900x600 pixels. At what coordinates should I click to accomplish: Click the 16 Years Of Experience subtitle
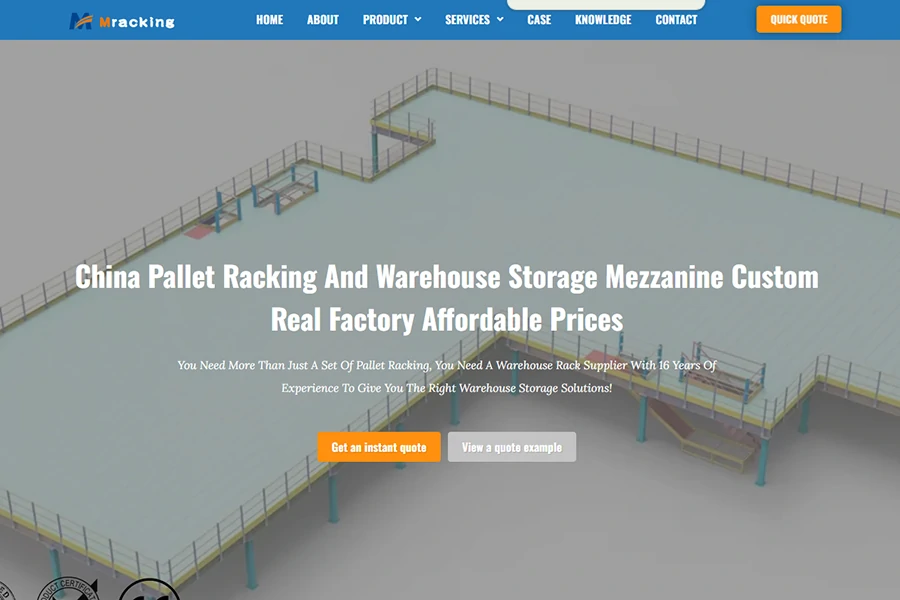click(447, 377)
